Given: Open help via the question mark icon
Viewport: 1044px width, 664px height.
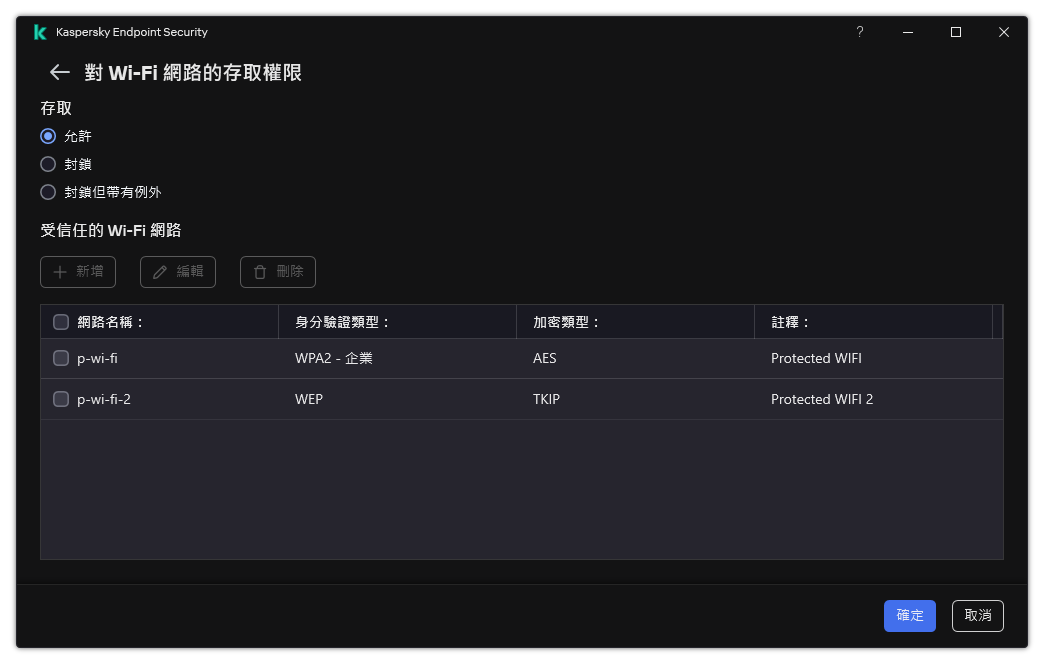Looking at the screenshot, I should [x=859, y=32].
